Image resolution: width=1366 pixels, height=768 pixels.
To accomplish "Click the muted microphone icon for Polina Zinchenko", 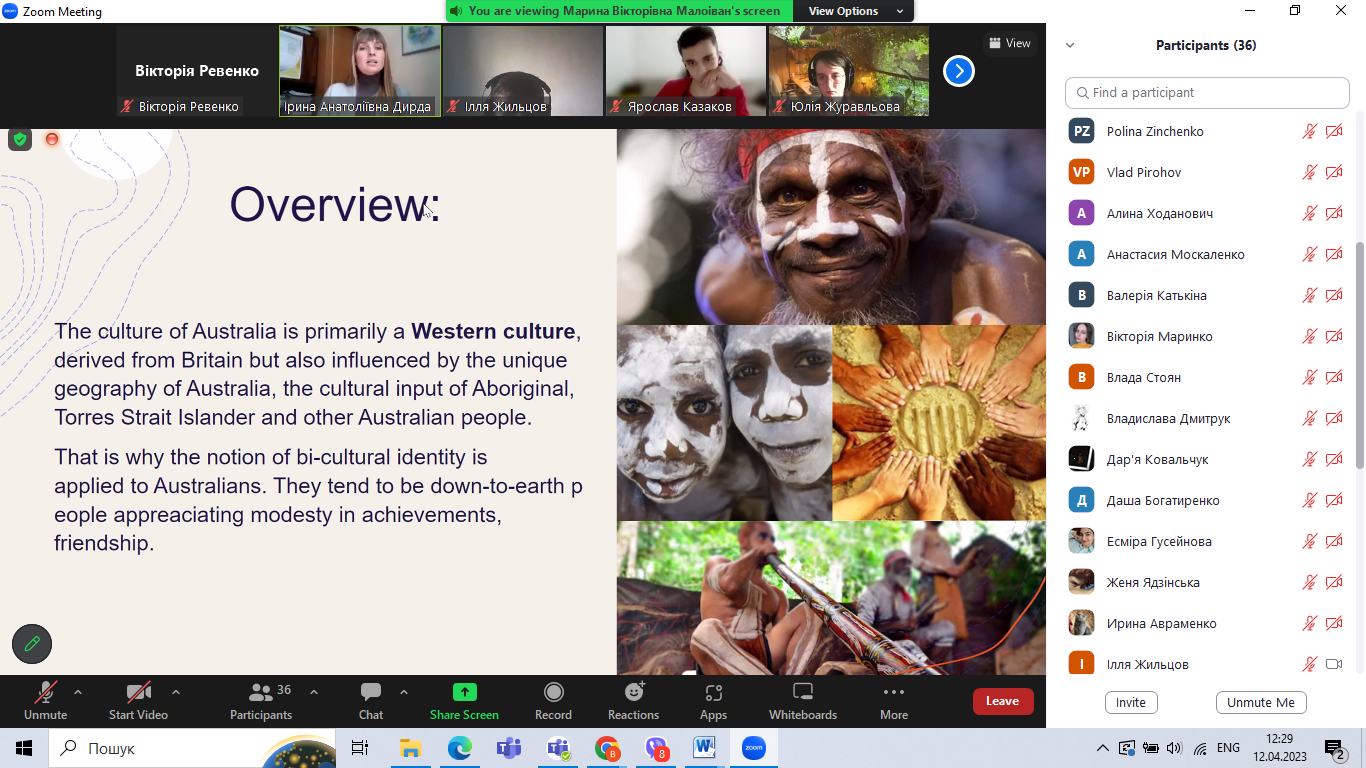I will (x=1309, y=131).
